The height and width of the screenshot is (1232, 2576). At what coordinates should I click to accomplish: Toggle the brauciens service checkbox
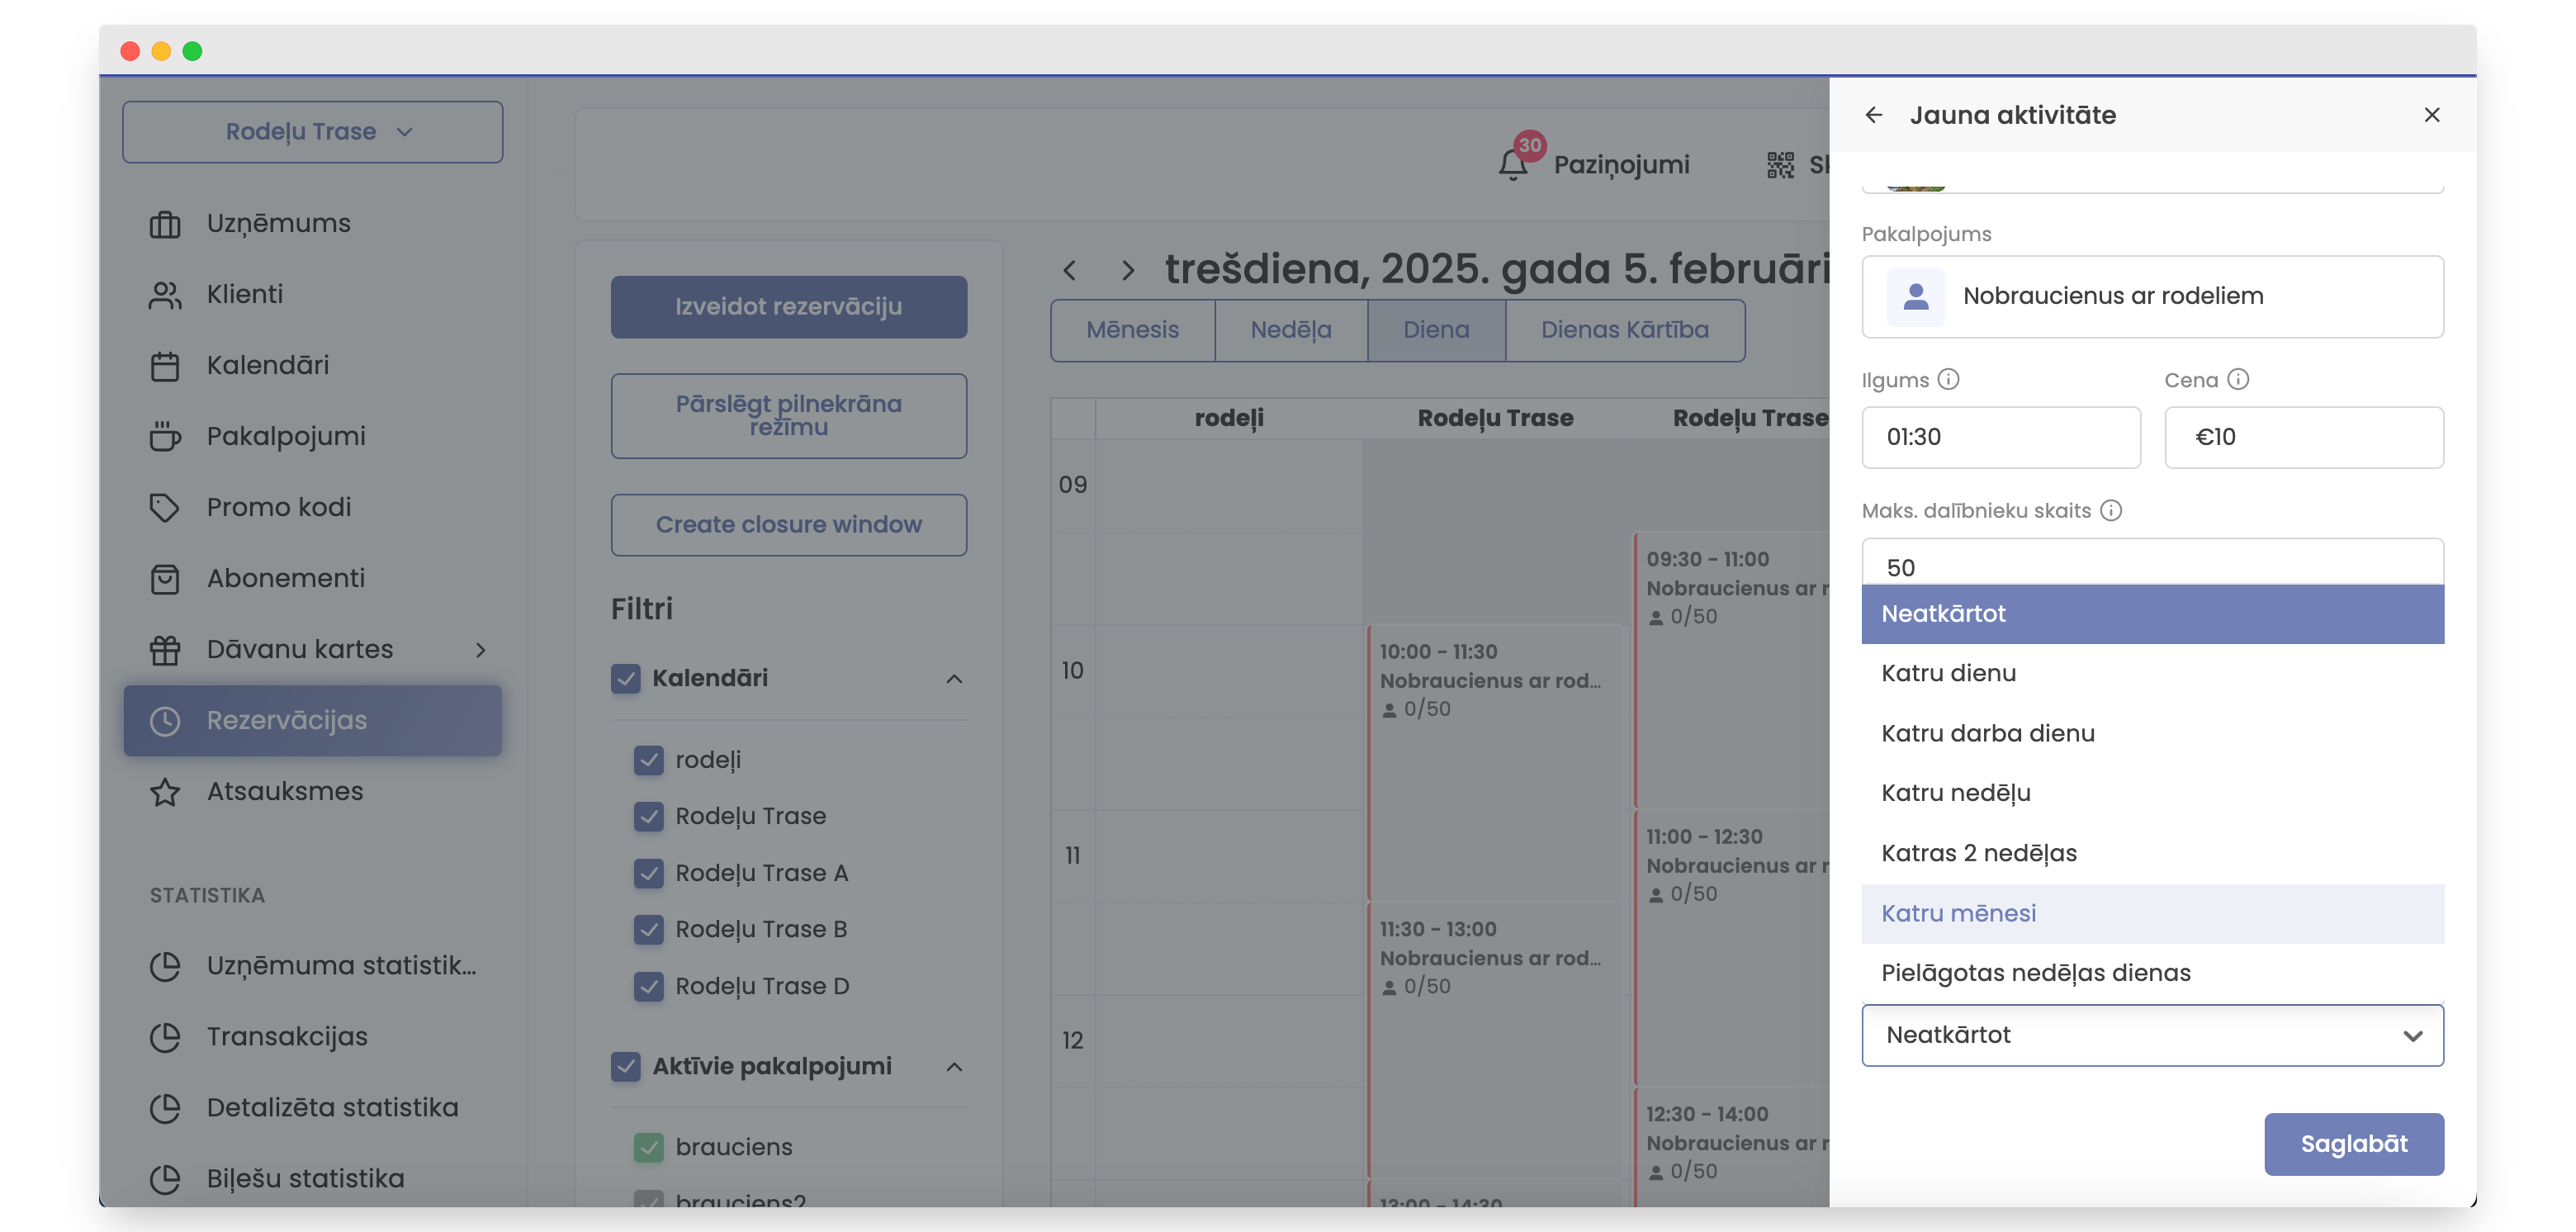point(649,1147)
